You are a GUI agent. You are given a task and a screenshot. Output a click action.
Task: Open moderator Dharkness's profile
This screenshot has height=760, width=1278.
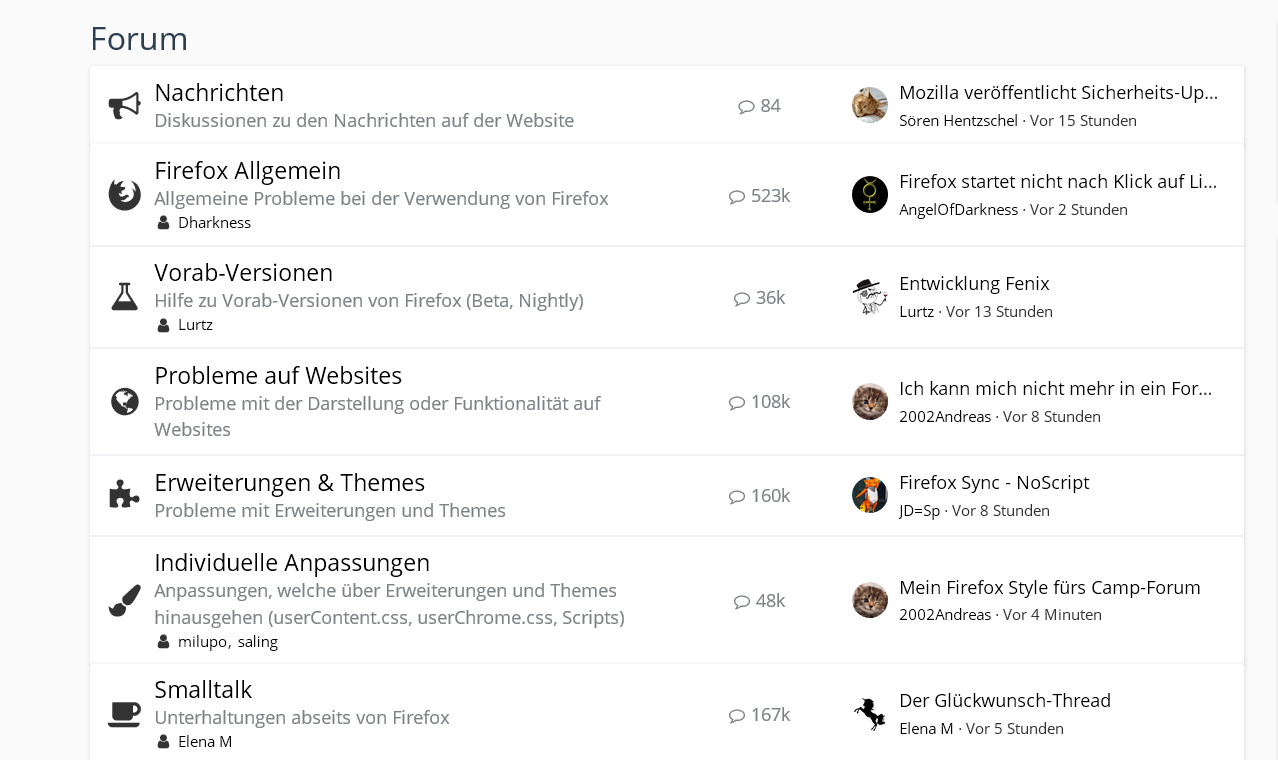[214, 223]
